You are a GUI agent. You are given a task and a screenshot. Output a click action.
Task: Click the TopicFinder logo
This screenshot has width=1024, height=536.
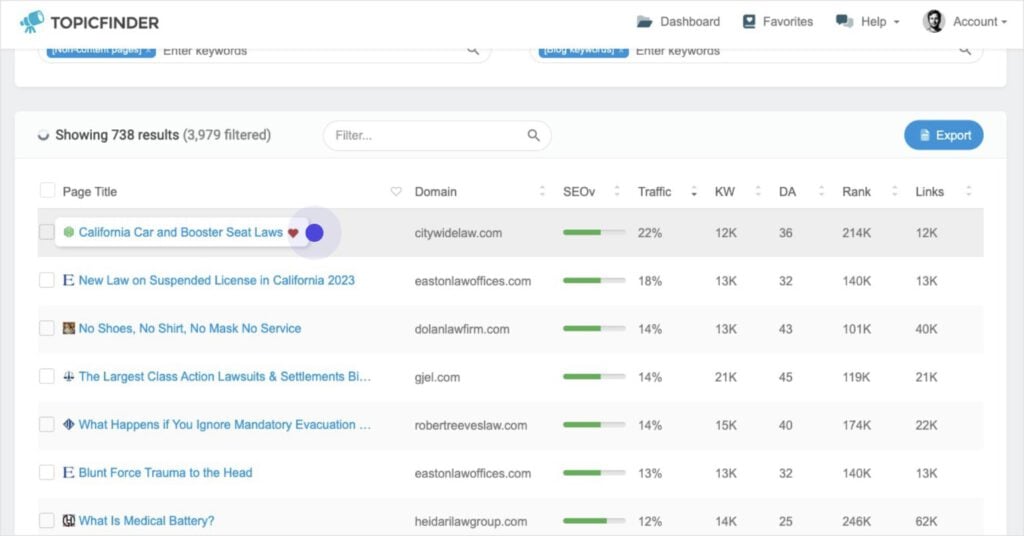click(89, 22)
